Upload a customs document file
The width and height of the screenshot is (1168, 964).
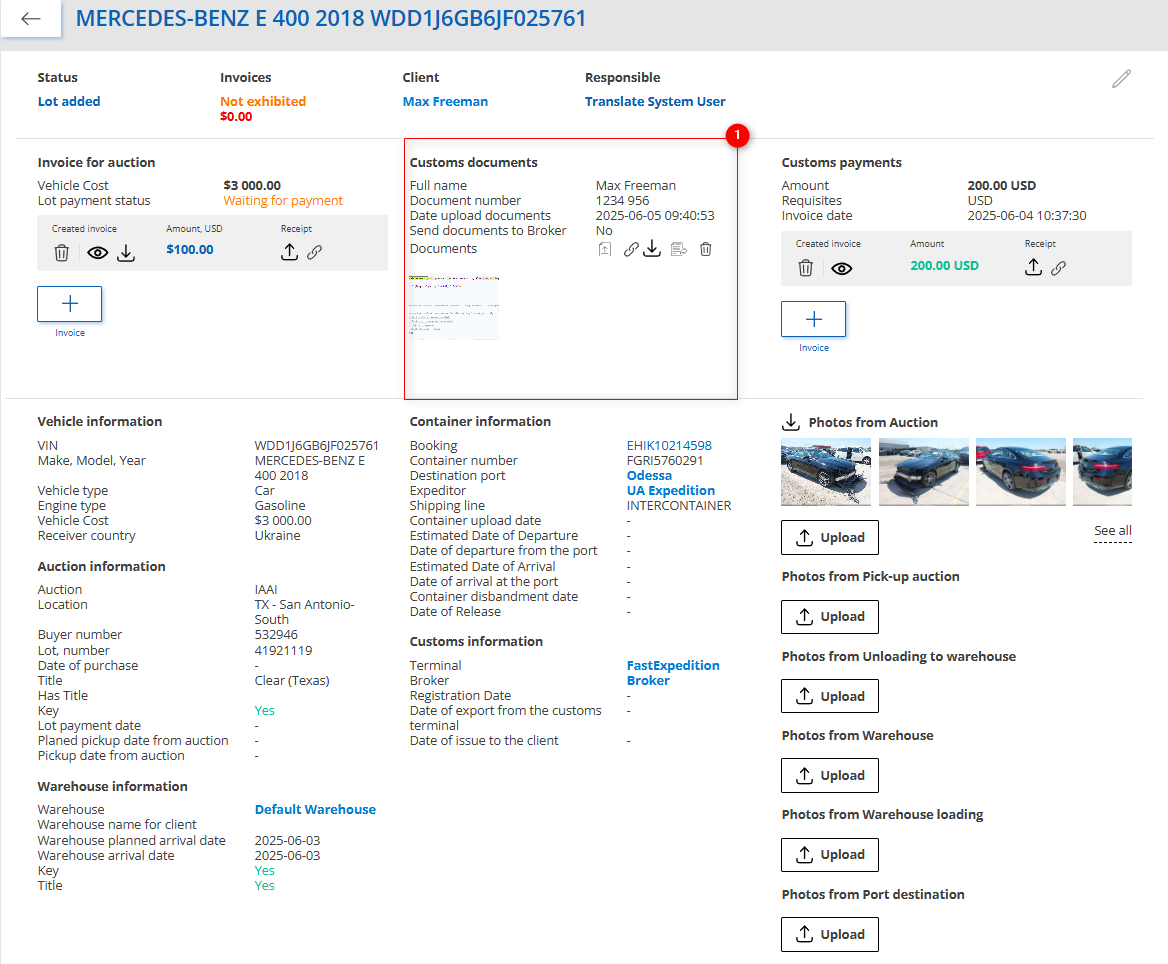pos(605,249)
